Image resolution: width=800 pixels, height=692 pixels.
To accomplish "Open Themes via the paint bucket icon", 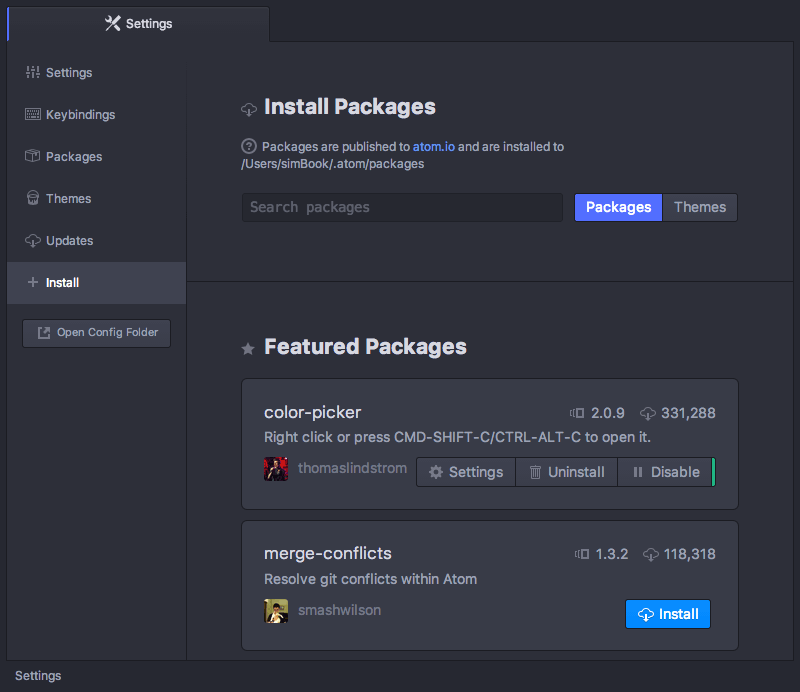I will tap(33, 198).
